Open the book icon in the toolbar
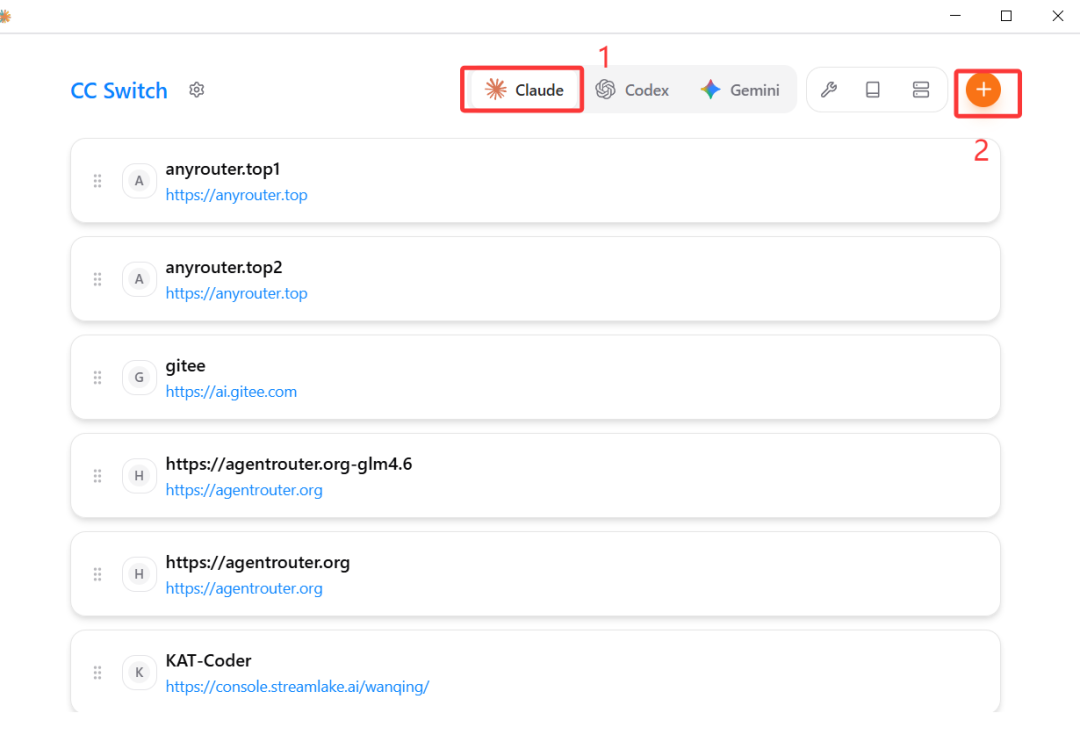Viewport: 1080px width, 742px height. 873,90
